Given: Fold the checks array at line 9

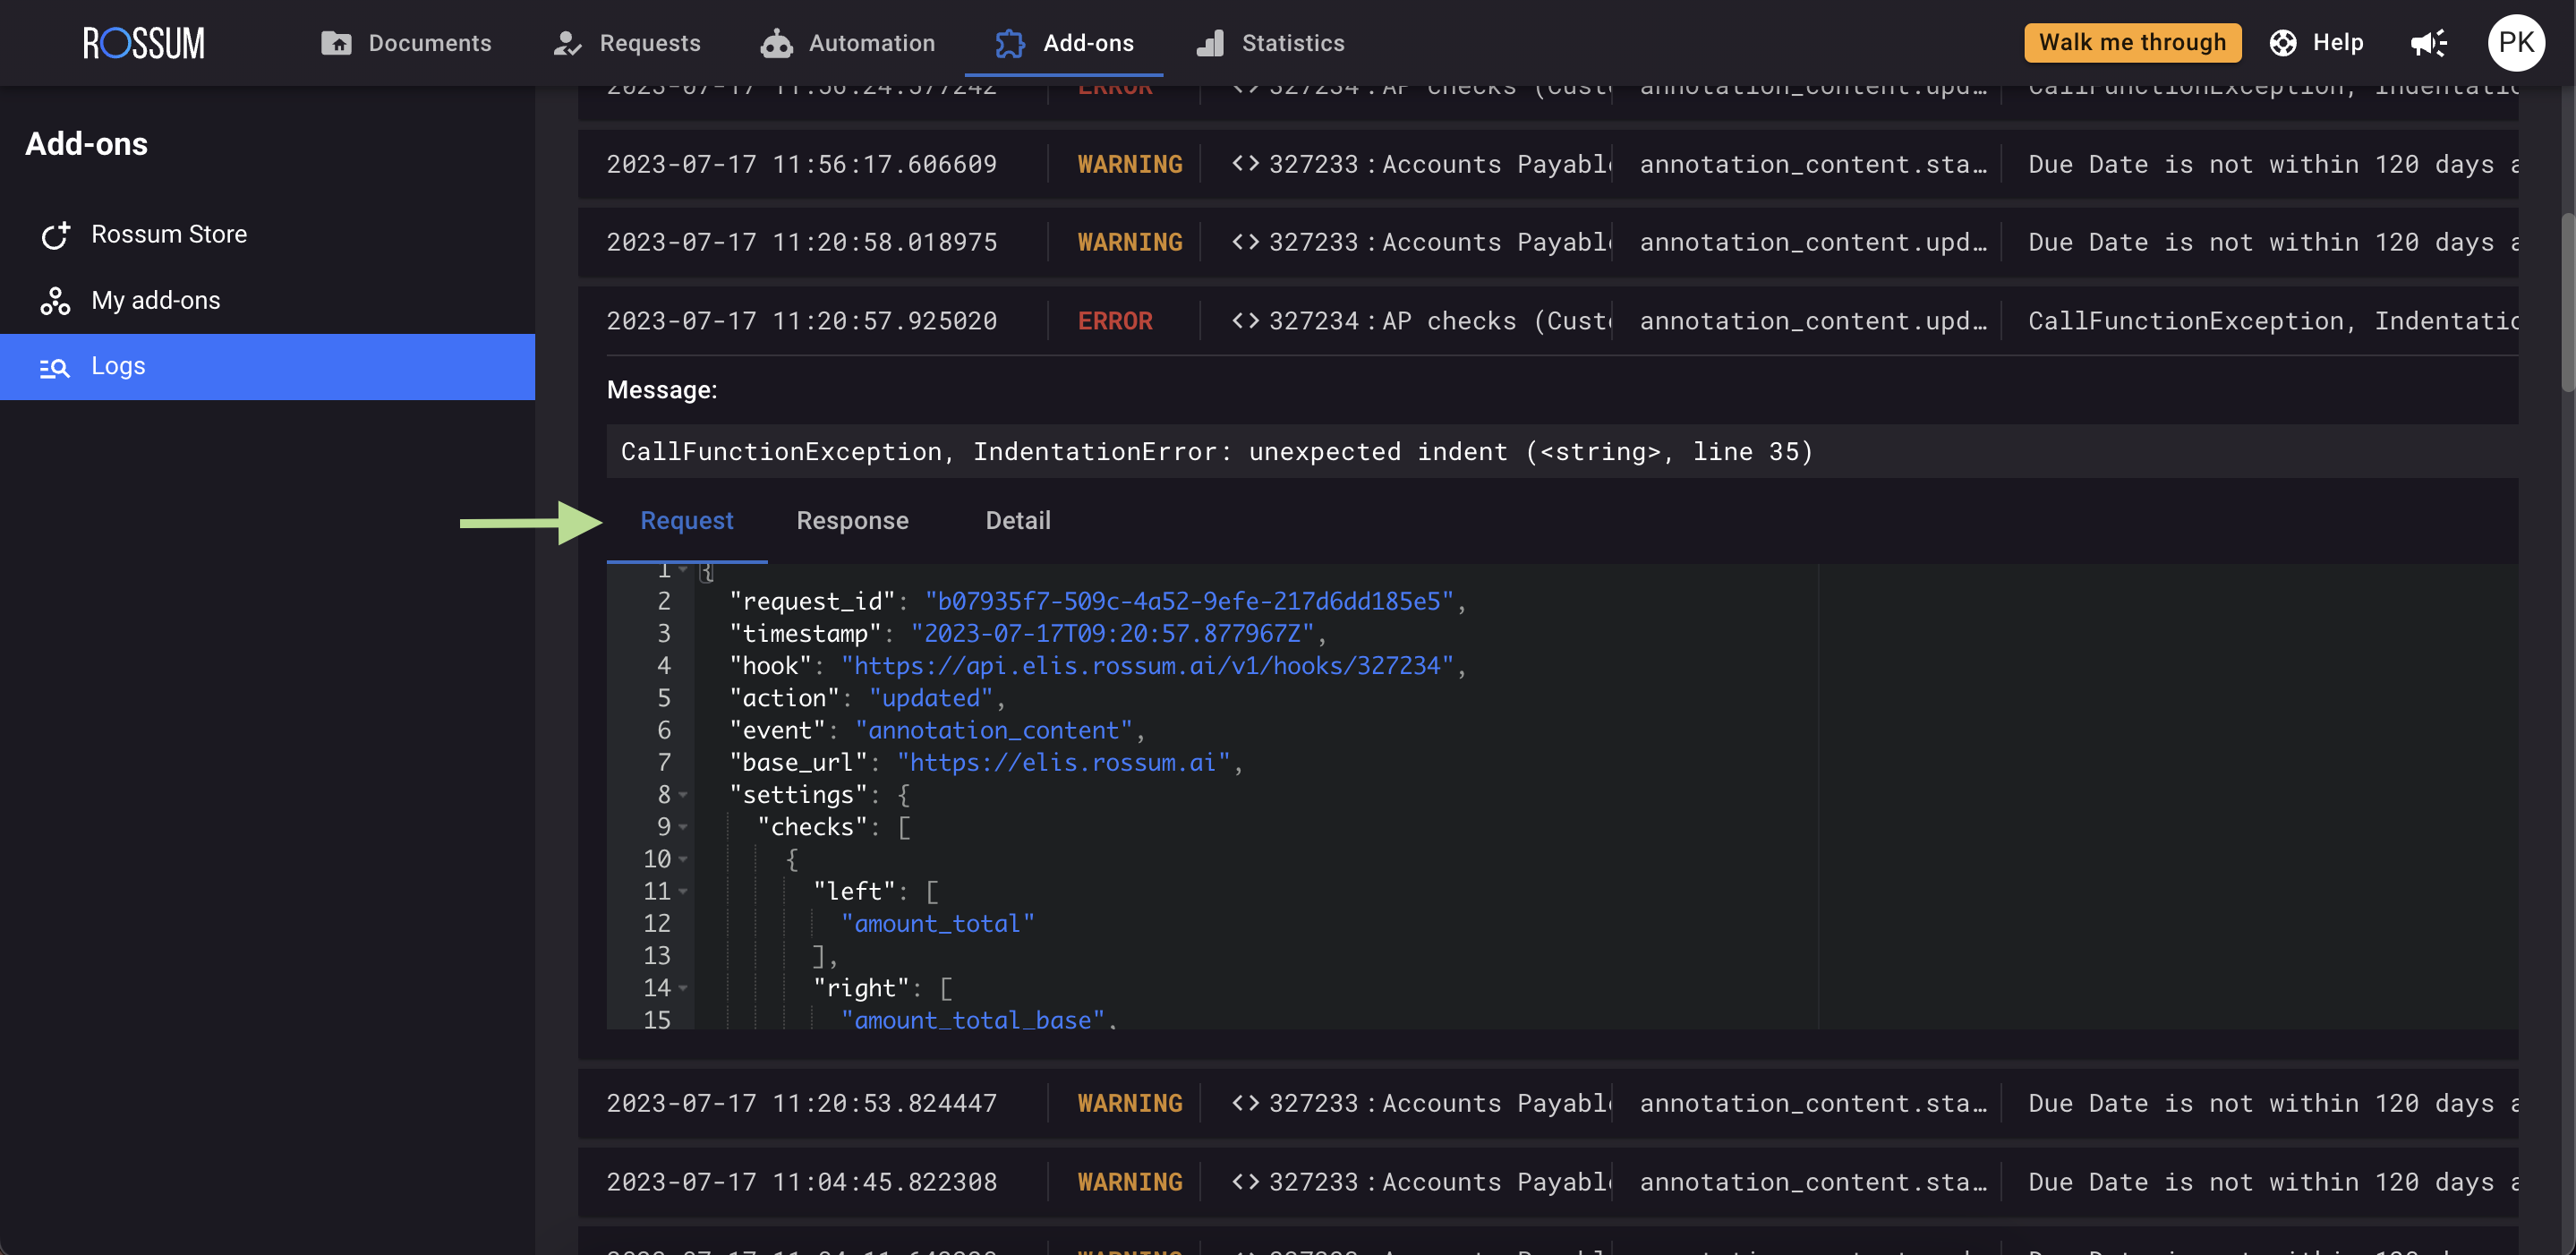Looking at the screenshot, I should 683,827.
